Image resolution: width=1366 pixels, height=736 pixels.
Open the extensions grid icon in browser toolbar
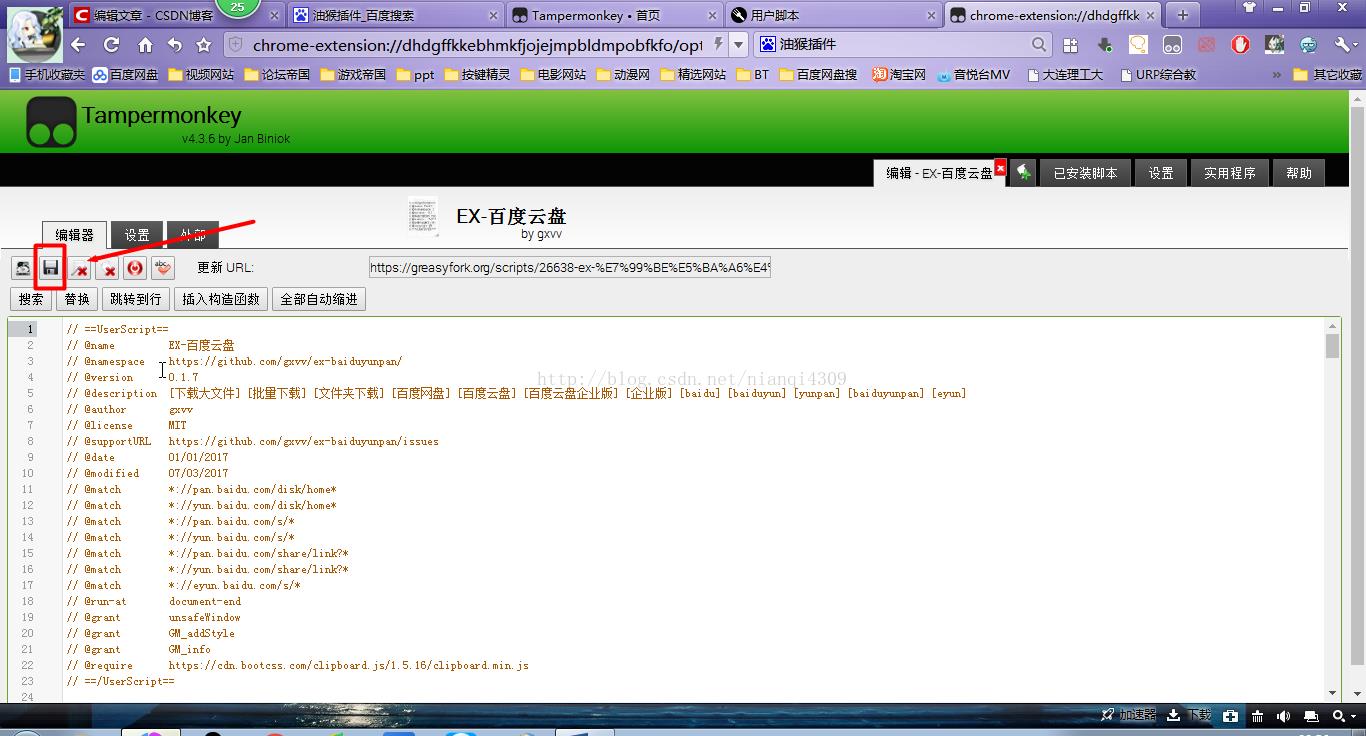click(1071, 45)
